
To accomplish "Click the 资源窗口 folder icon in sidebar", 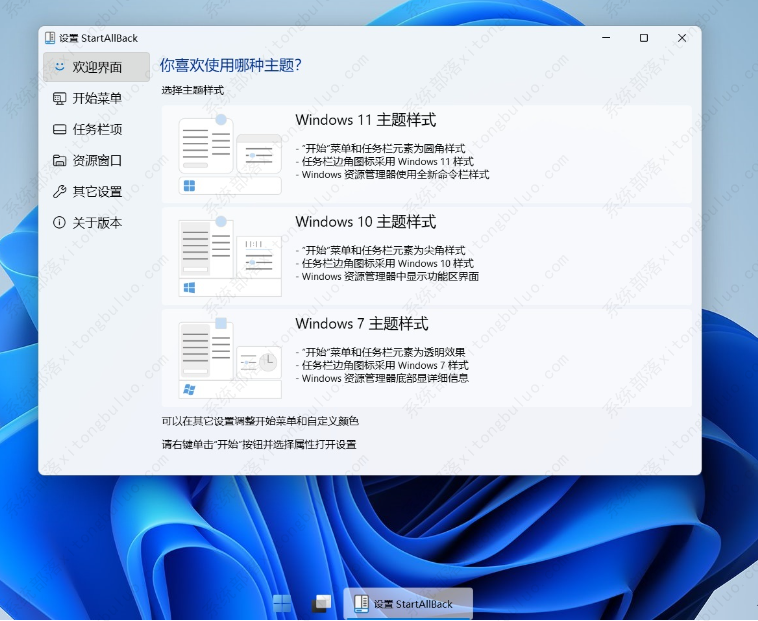I will pyautogui.click(x=59, y=160).
